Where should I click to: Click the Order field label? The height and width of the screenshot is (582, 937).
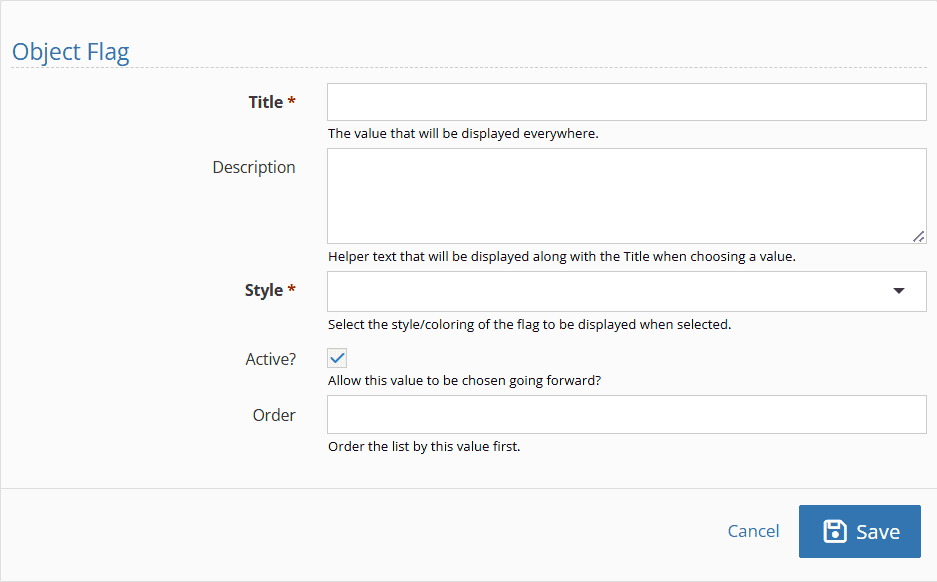point(274,415)
